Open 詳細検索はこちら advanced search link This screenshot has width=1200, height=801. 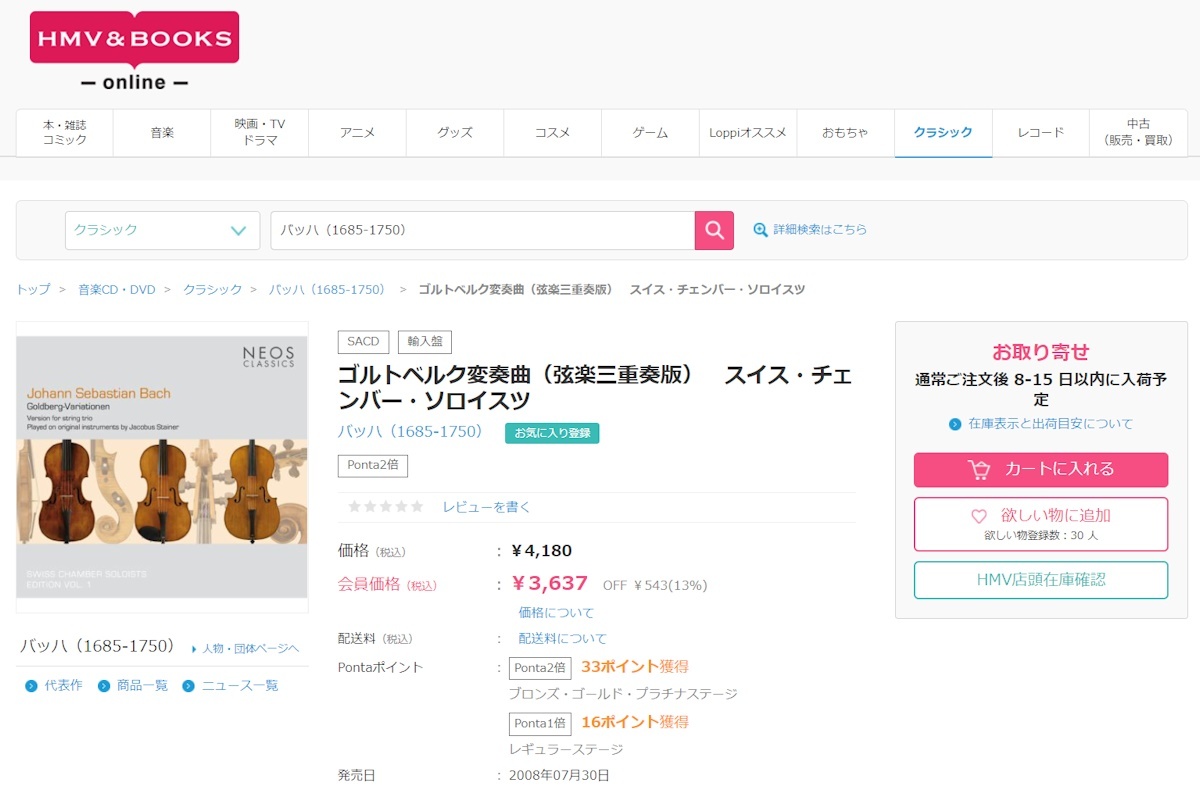(820, 230)
